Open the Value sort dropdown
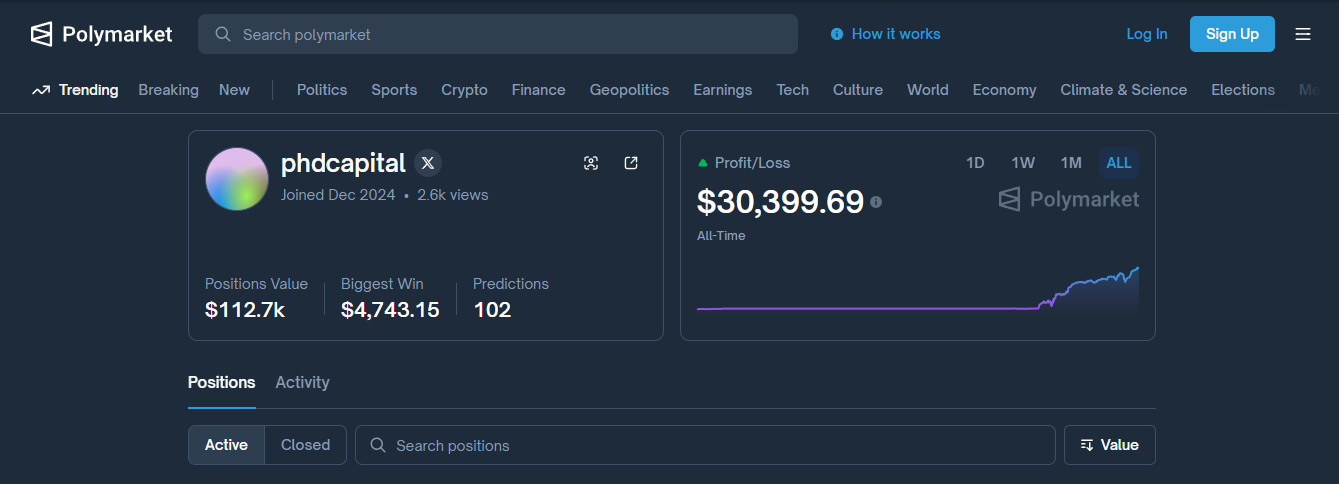The image size is (1339, 484). click(x=1109, y=445)
